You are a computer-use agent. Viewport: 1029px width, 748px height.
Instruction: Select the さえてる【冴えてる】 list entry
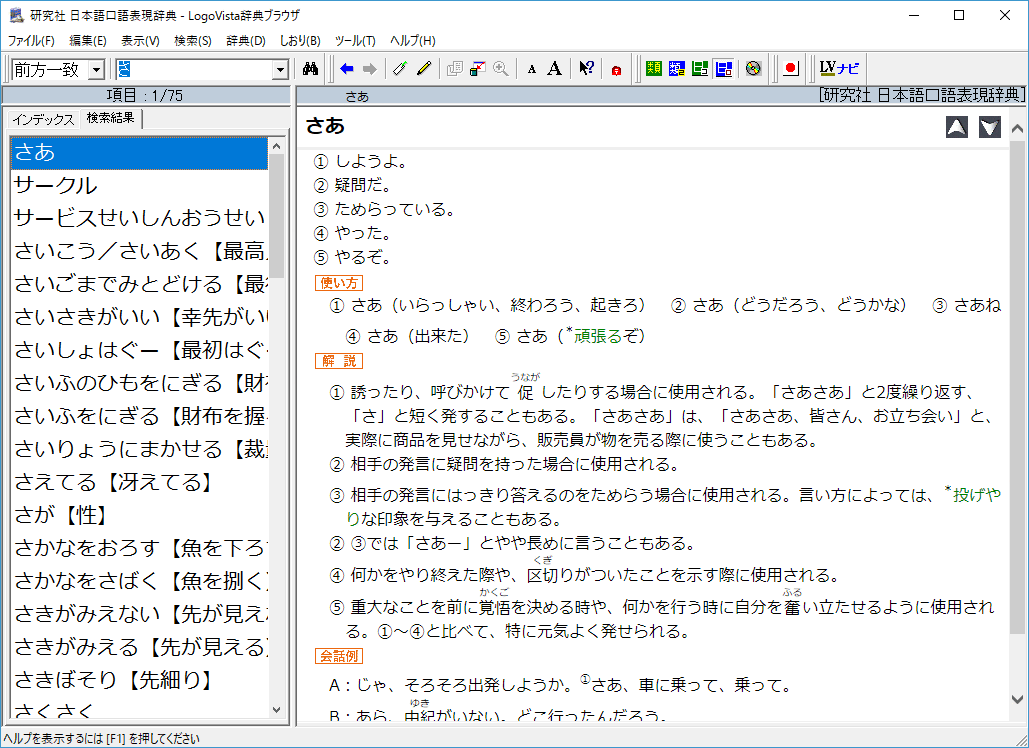point(139,482)
